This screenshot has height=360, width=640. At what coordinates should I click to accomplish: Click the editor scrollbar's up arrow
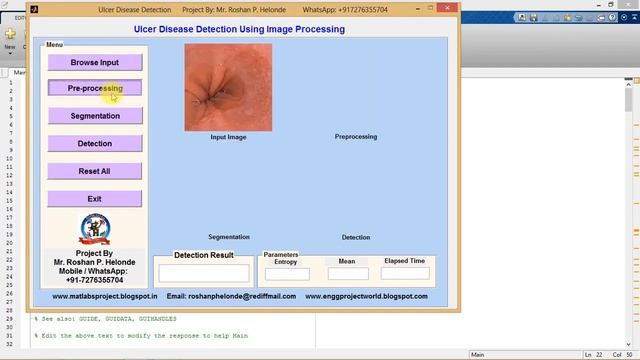tap(628, 84)
